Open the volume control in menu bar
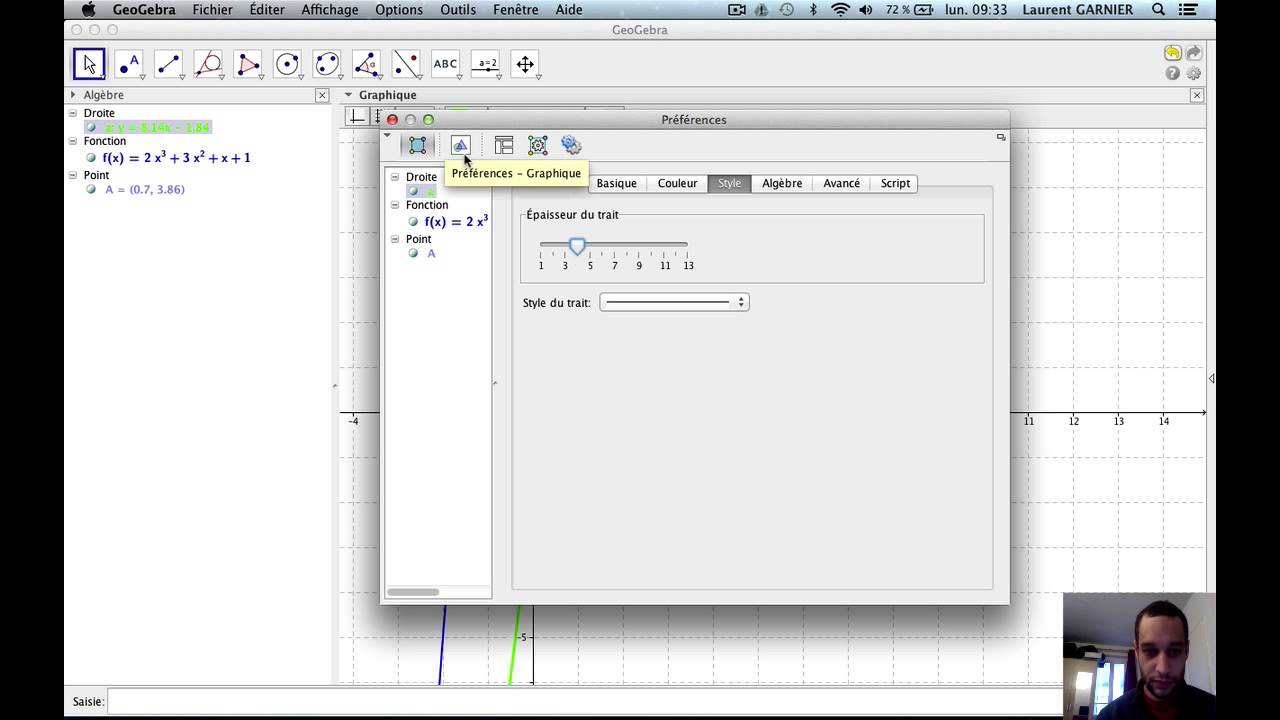Screen dimensions: 1280x720 (866, 10)
